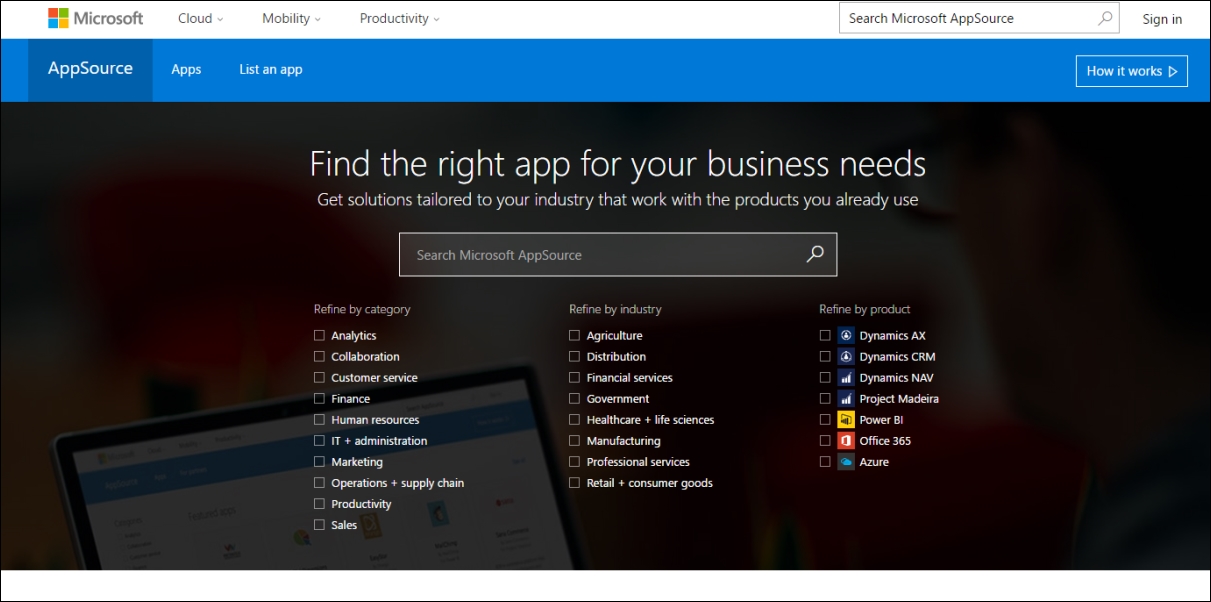Open the Apps tab in the blue bar
Screen dimensions: 1211x602
186,70
